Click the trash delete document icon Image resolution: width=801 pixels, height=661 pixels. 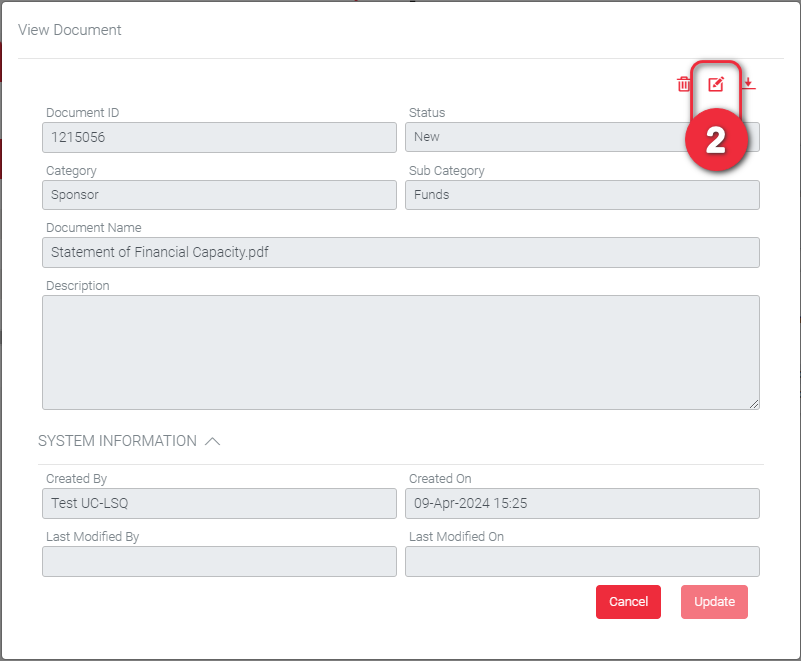[x=684, y=85]
